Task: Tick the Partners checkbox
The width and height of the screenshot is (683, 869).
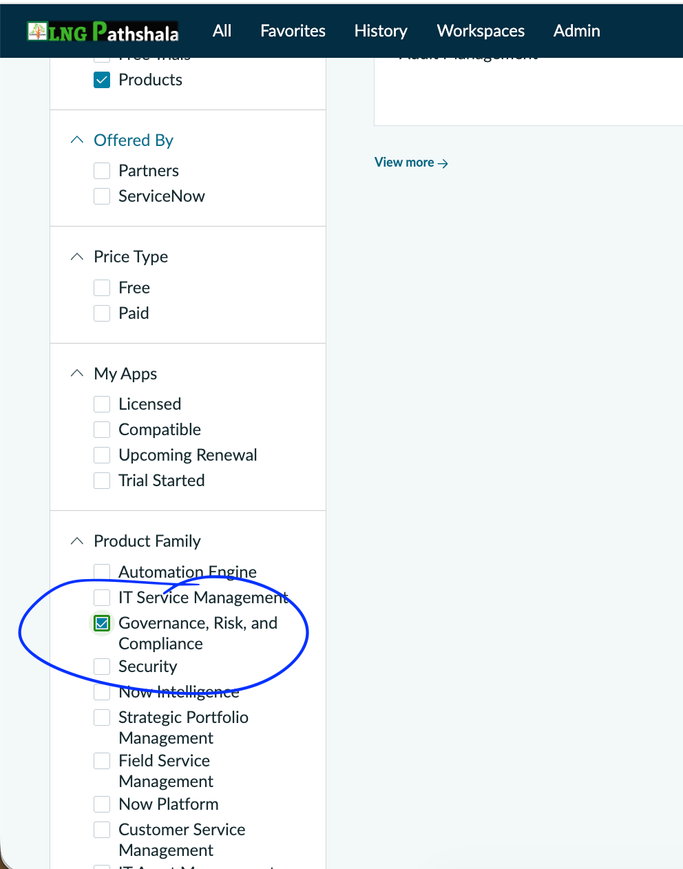Action: click(102, 171)
